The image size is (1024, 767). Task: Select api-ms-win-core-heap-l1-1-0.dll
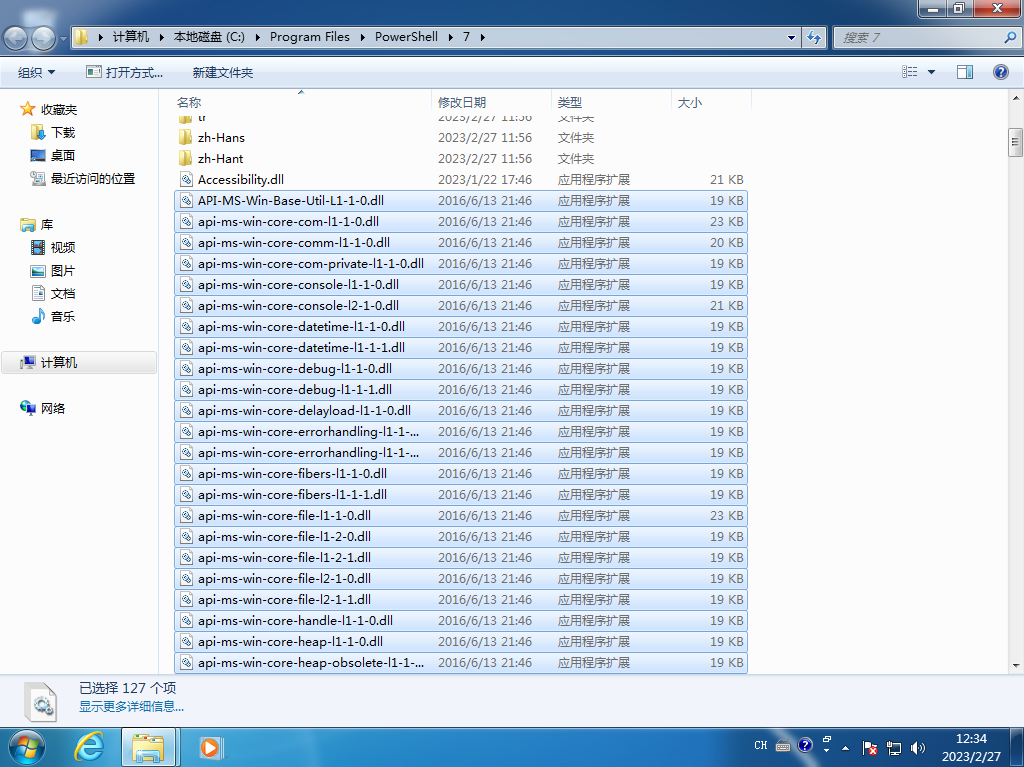pos(461,642)
